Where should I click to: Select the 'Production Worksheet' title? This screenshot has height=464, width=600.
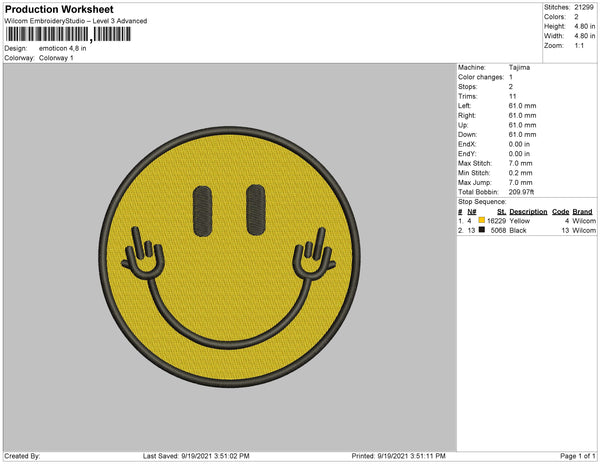click(59, 9)
